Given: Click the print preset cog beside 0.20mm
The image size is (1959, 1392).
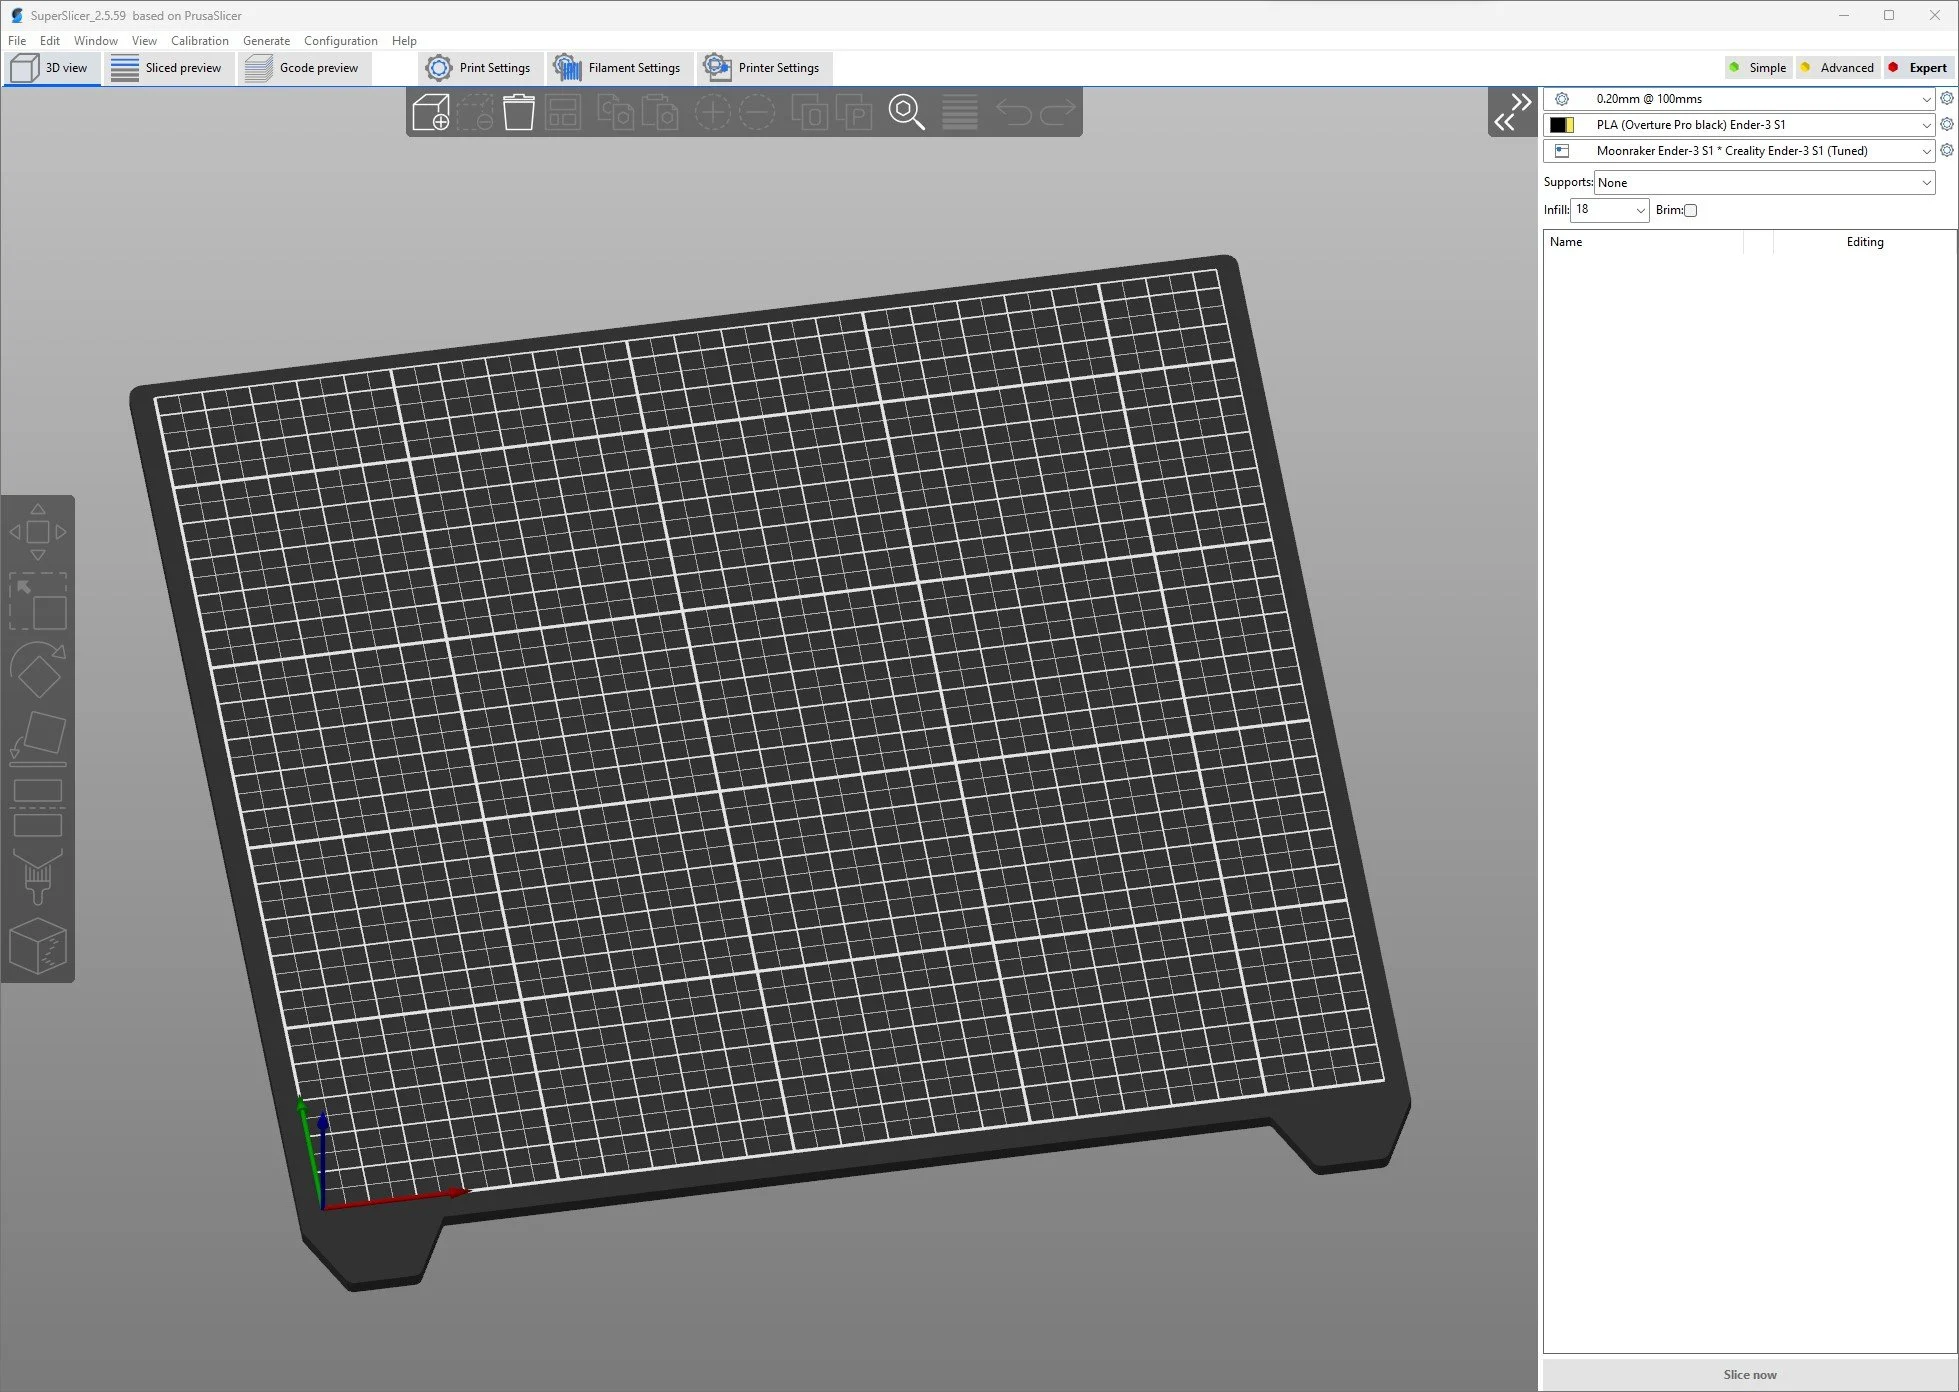Looking at the screenshot, I should pos(1562,99).
